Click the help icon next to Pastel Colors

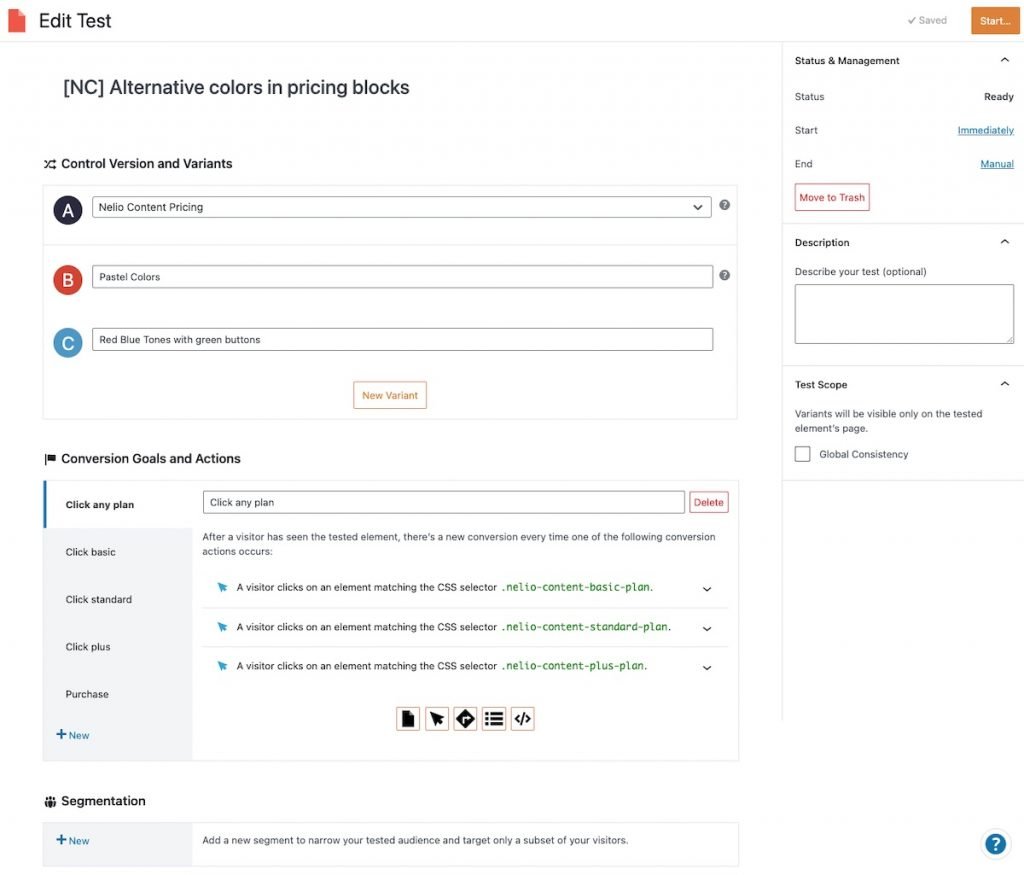coord(724,275)
